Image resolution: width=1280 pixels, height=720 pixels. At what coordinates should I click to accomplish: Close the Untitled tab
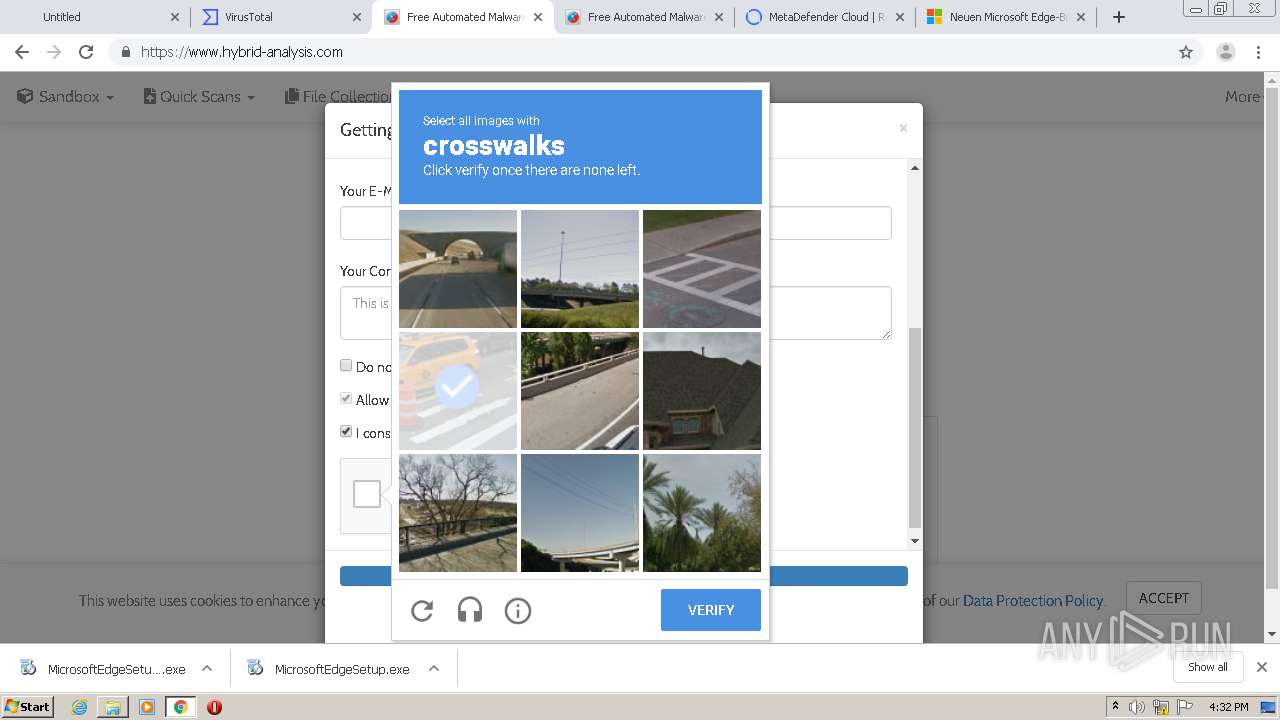[x=175, y=17]
